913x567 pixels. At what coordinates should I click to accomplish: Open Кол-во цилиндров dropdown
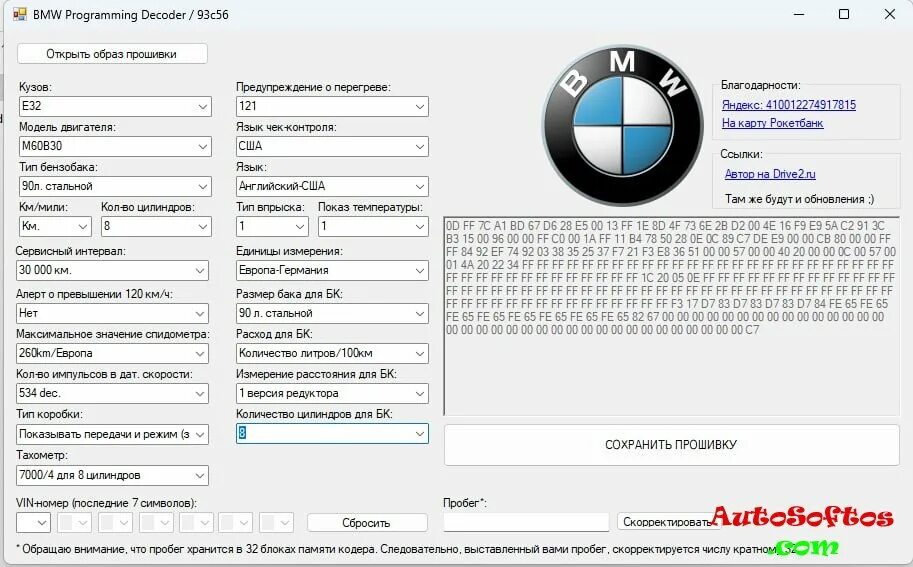tap(156, 226)
